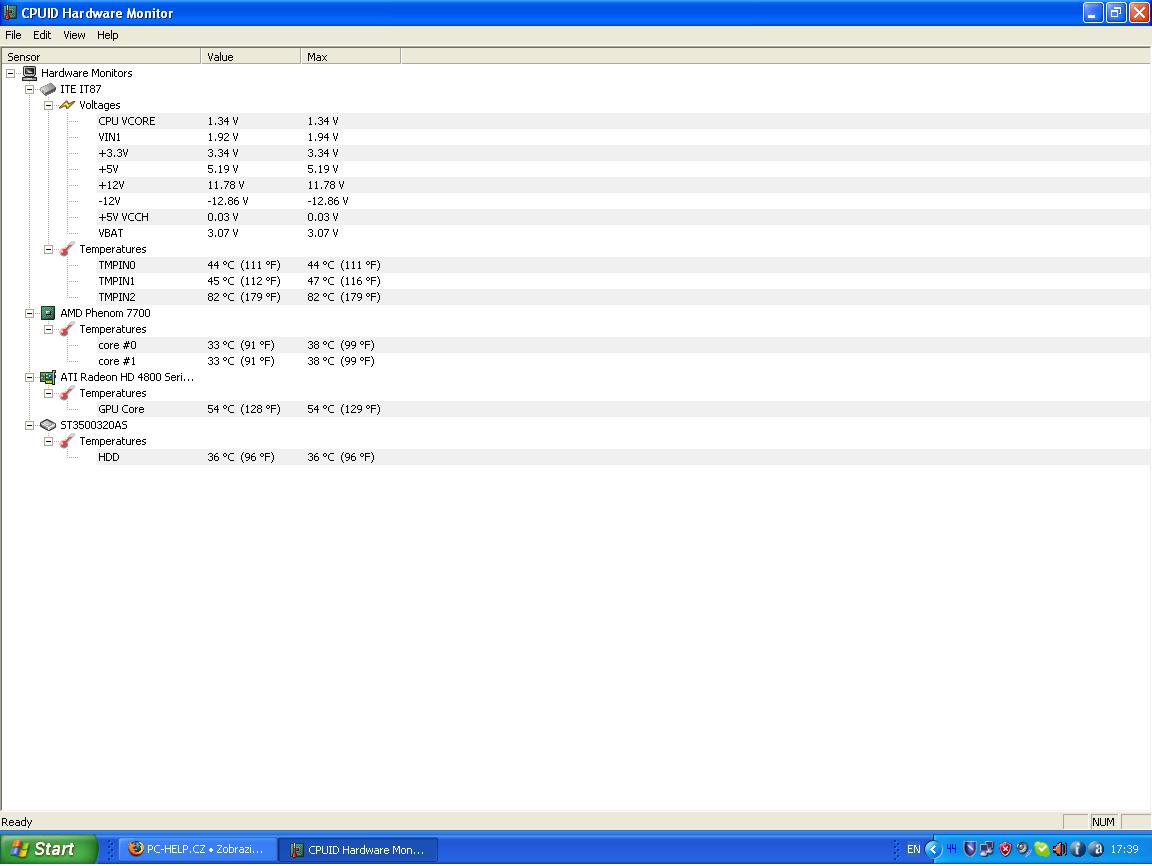Screen dimensions: 1152x866
Task: Collapse Temperatures under AMD Phenom 7700
Action: pyautogui.click(x=48, y=330)
